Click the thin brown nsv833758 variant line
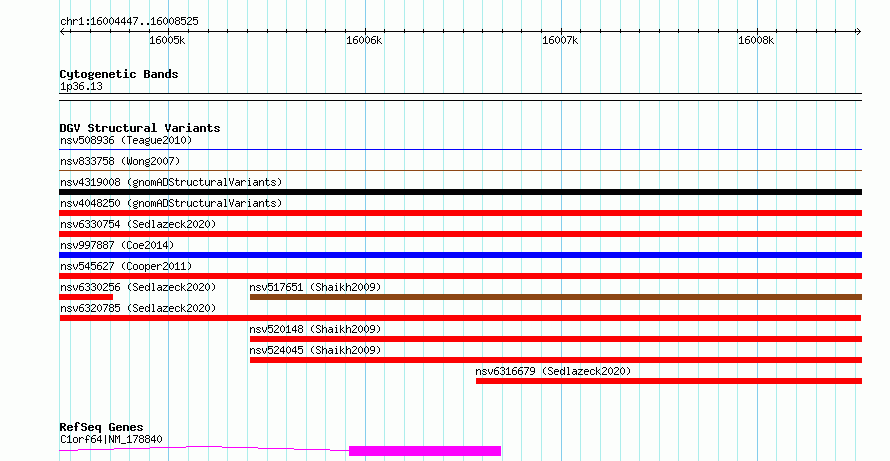Viewport: 890px width, 461px height. 460,170
